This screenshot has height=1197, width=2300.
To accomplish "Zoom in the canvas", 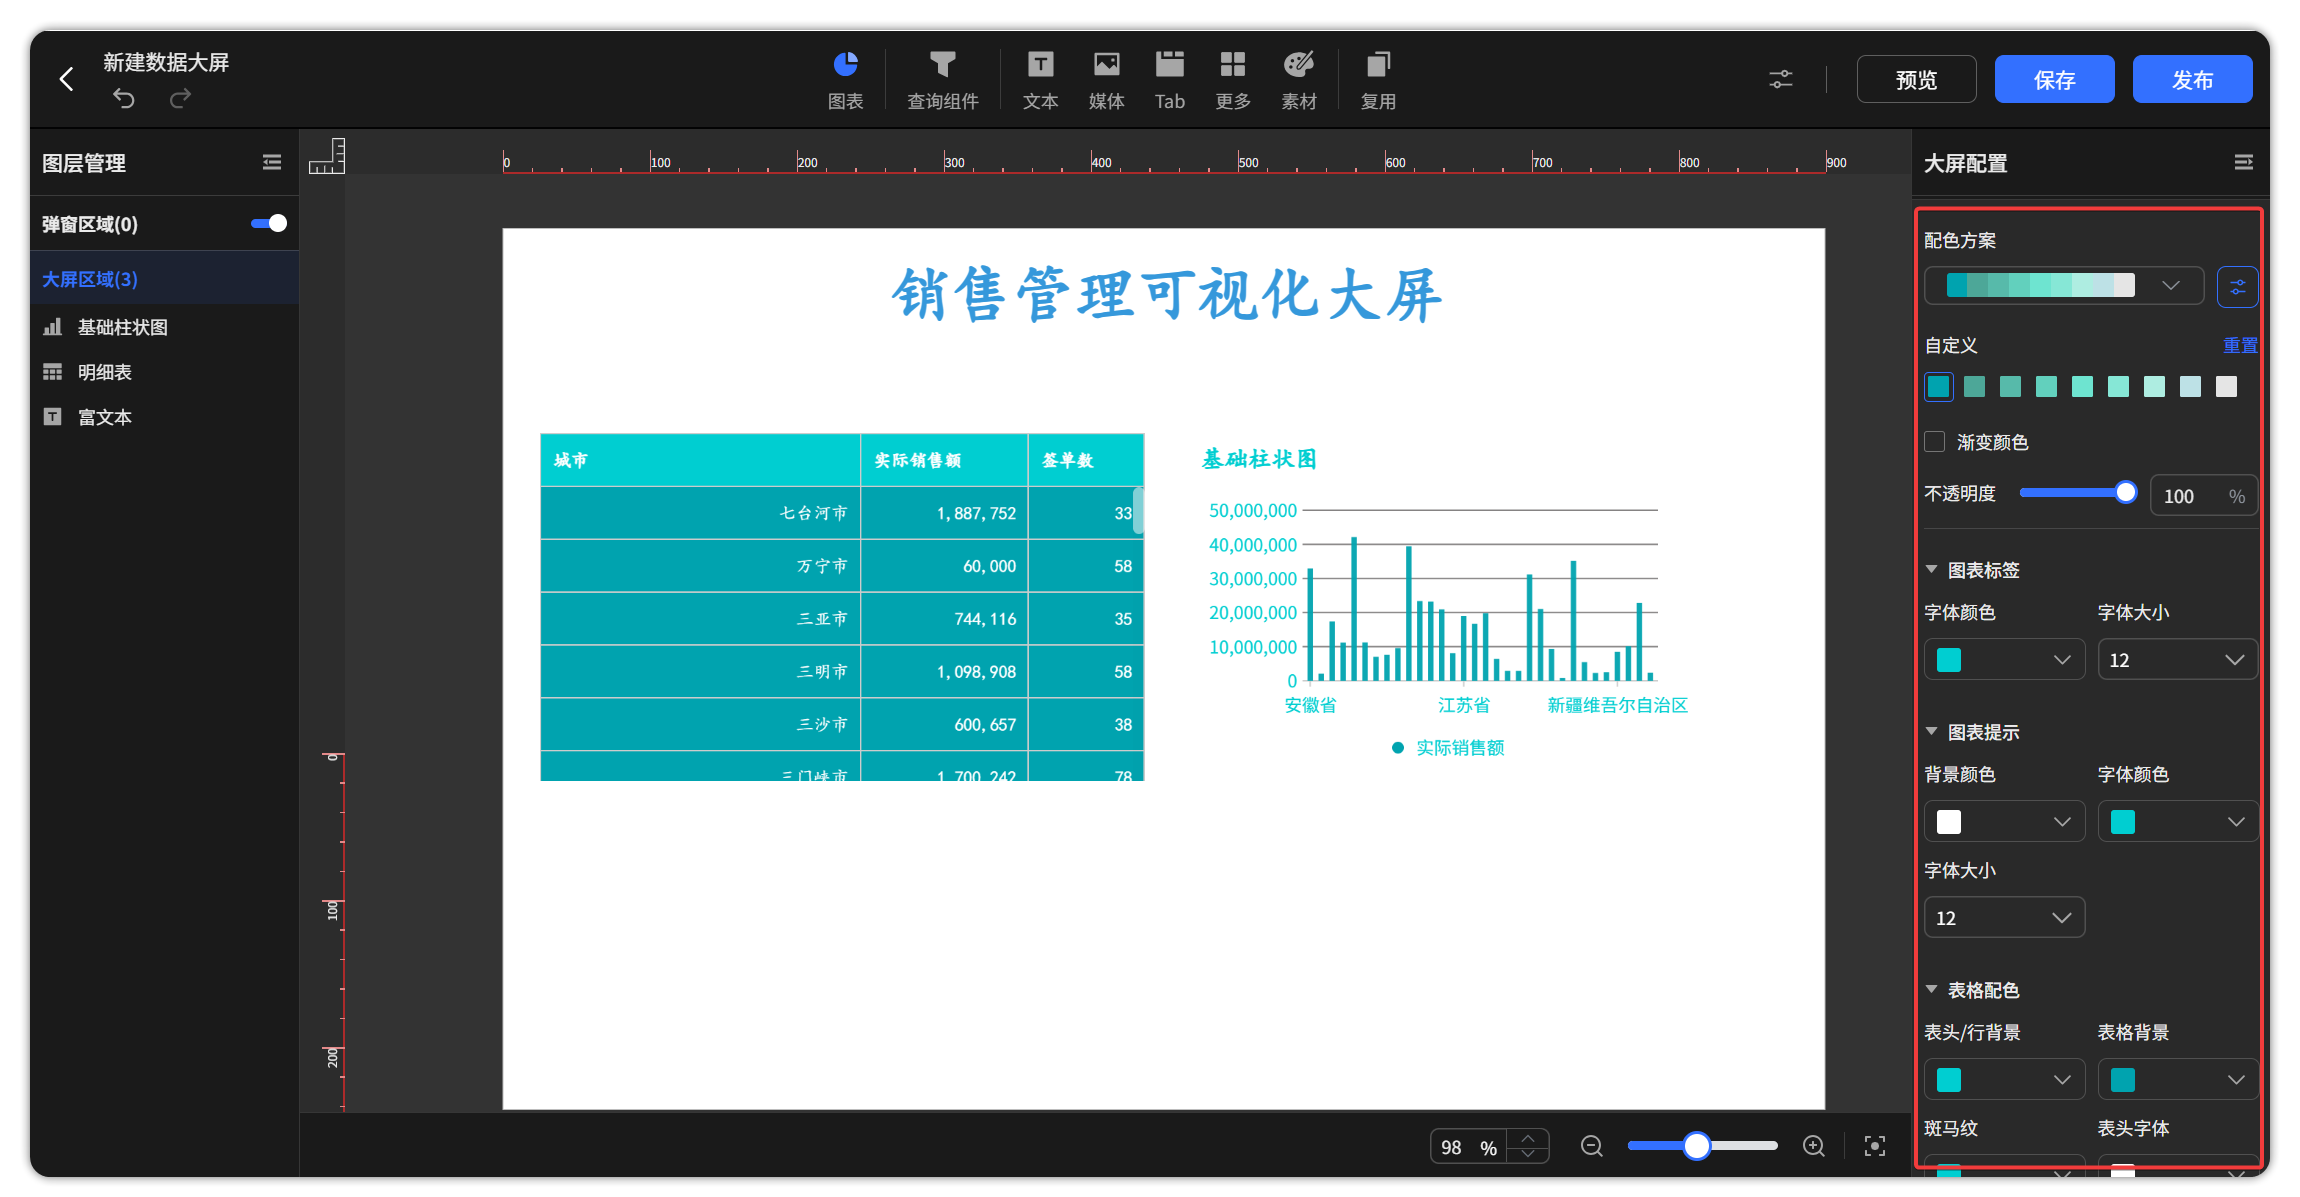I will 1814,1146.
